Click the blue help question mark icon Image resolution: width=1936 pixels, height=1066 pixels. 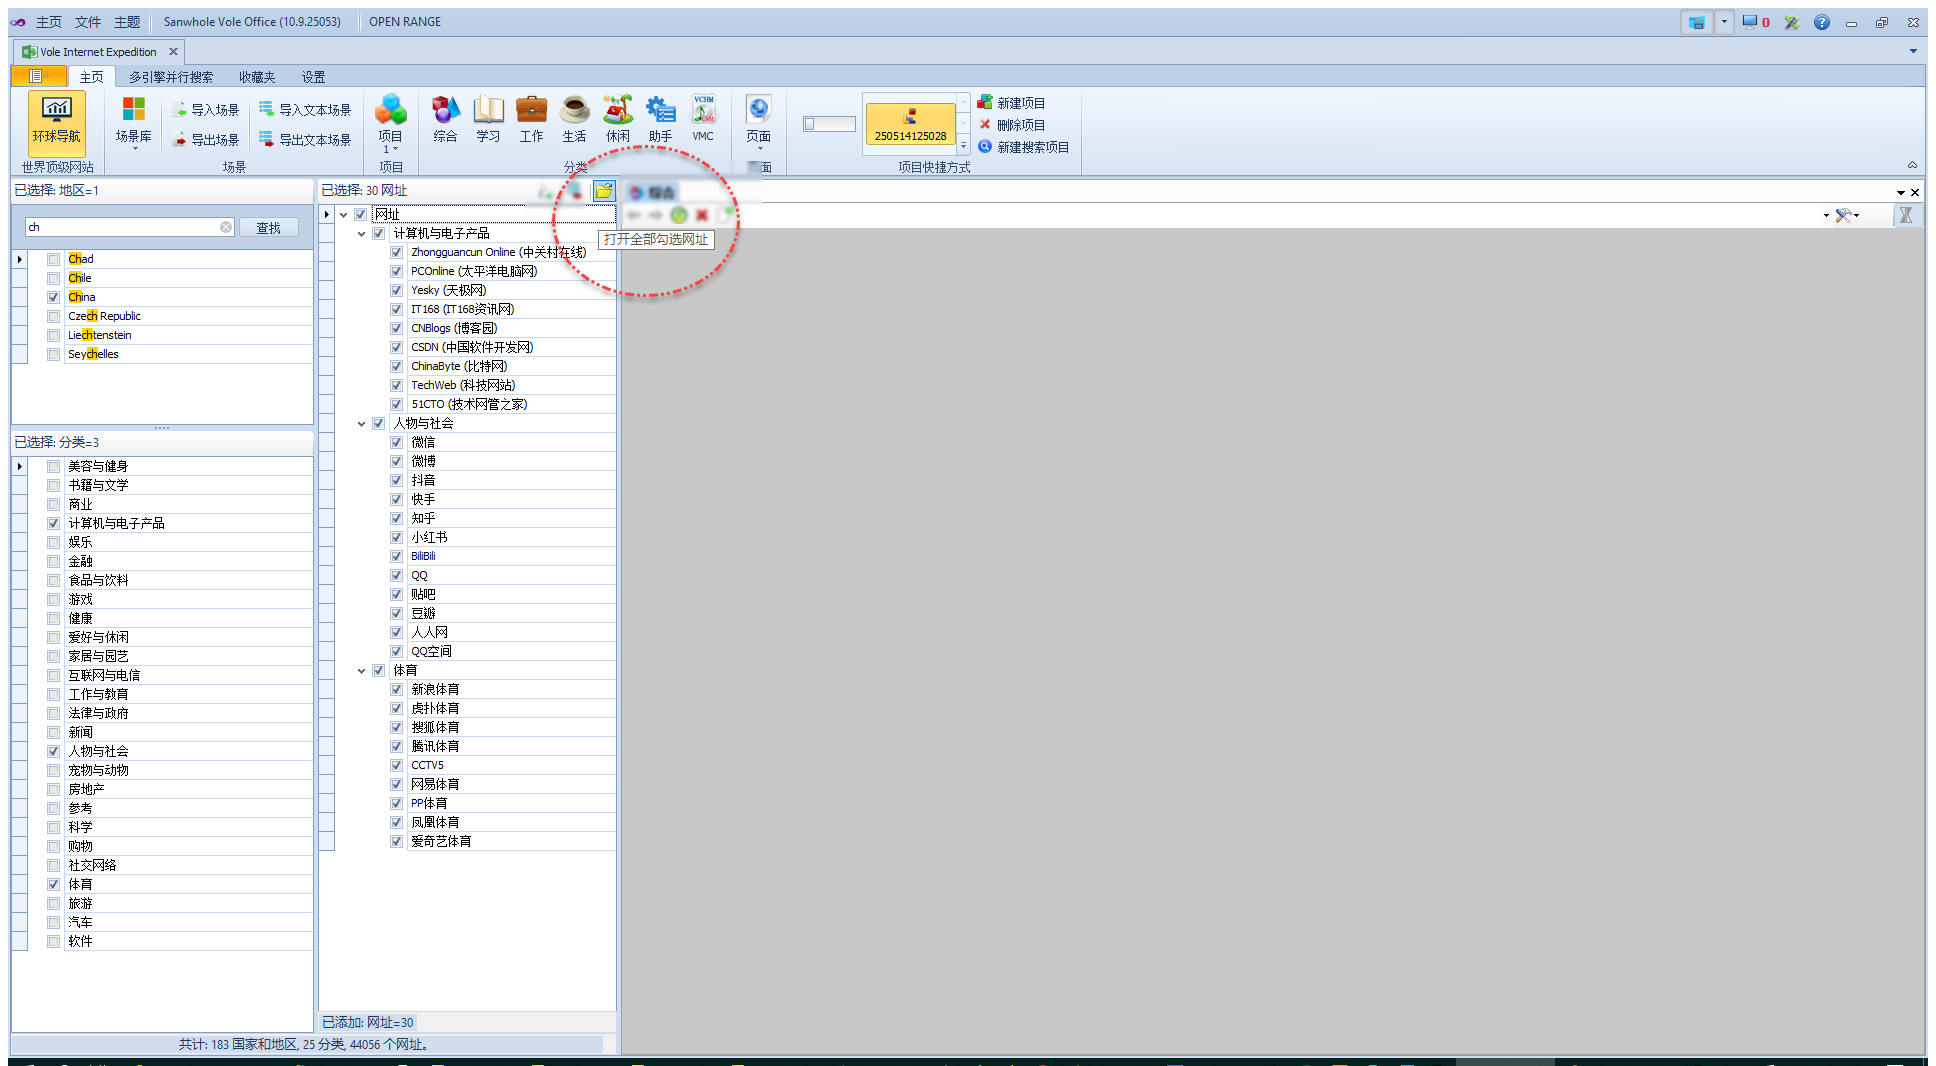1822,22
